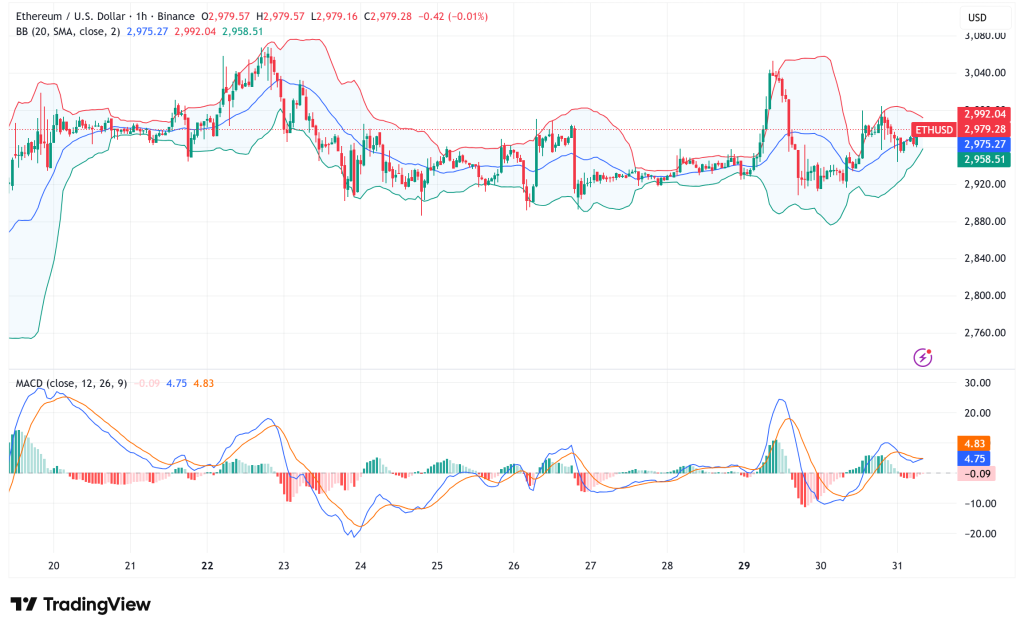Click the green 2,958.51 lower band label
The width and height of the screenshot is (1024, 631).
click(x=983, y=159)
